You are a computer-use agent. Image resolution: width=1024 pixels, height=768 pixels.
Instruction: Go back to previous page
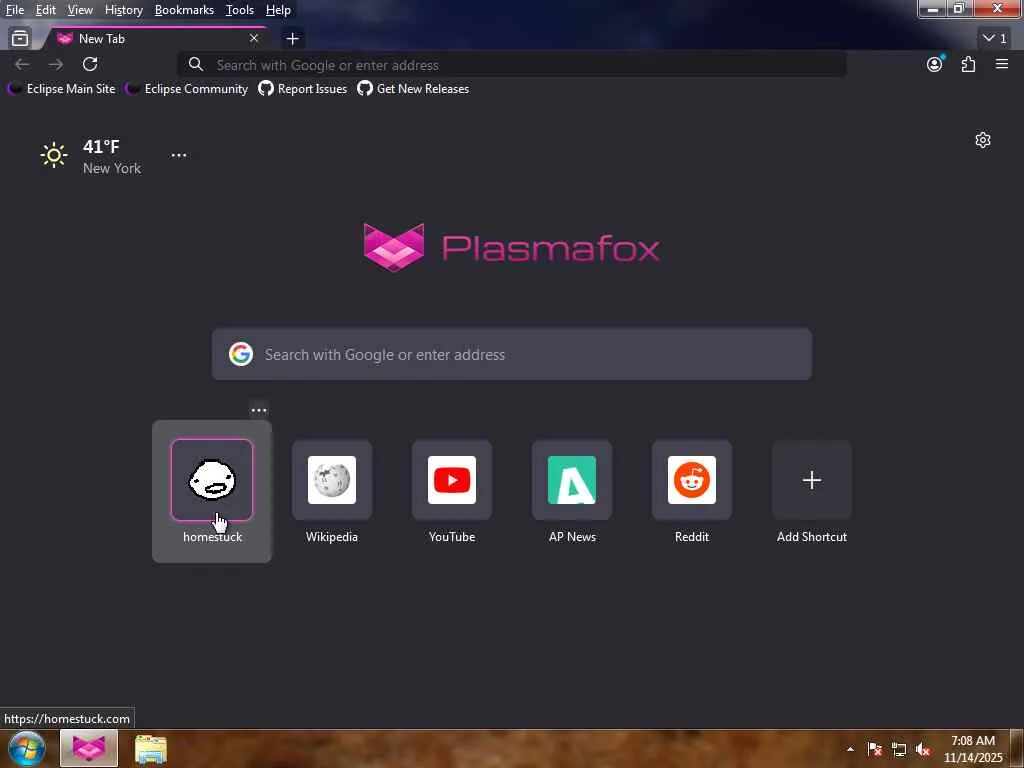22,64
